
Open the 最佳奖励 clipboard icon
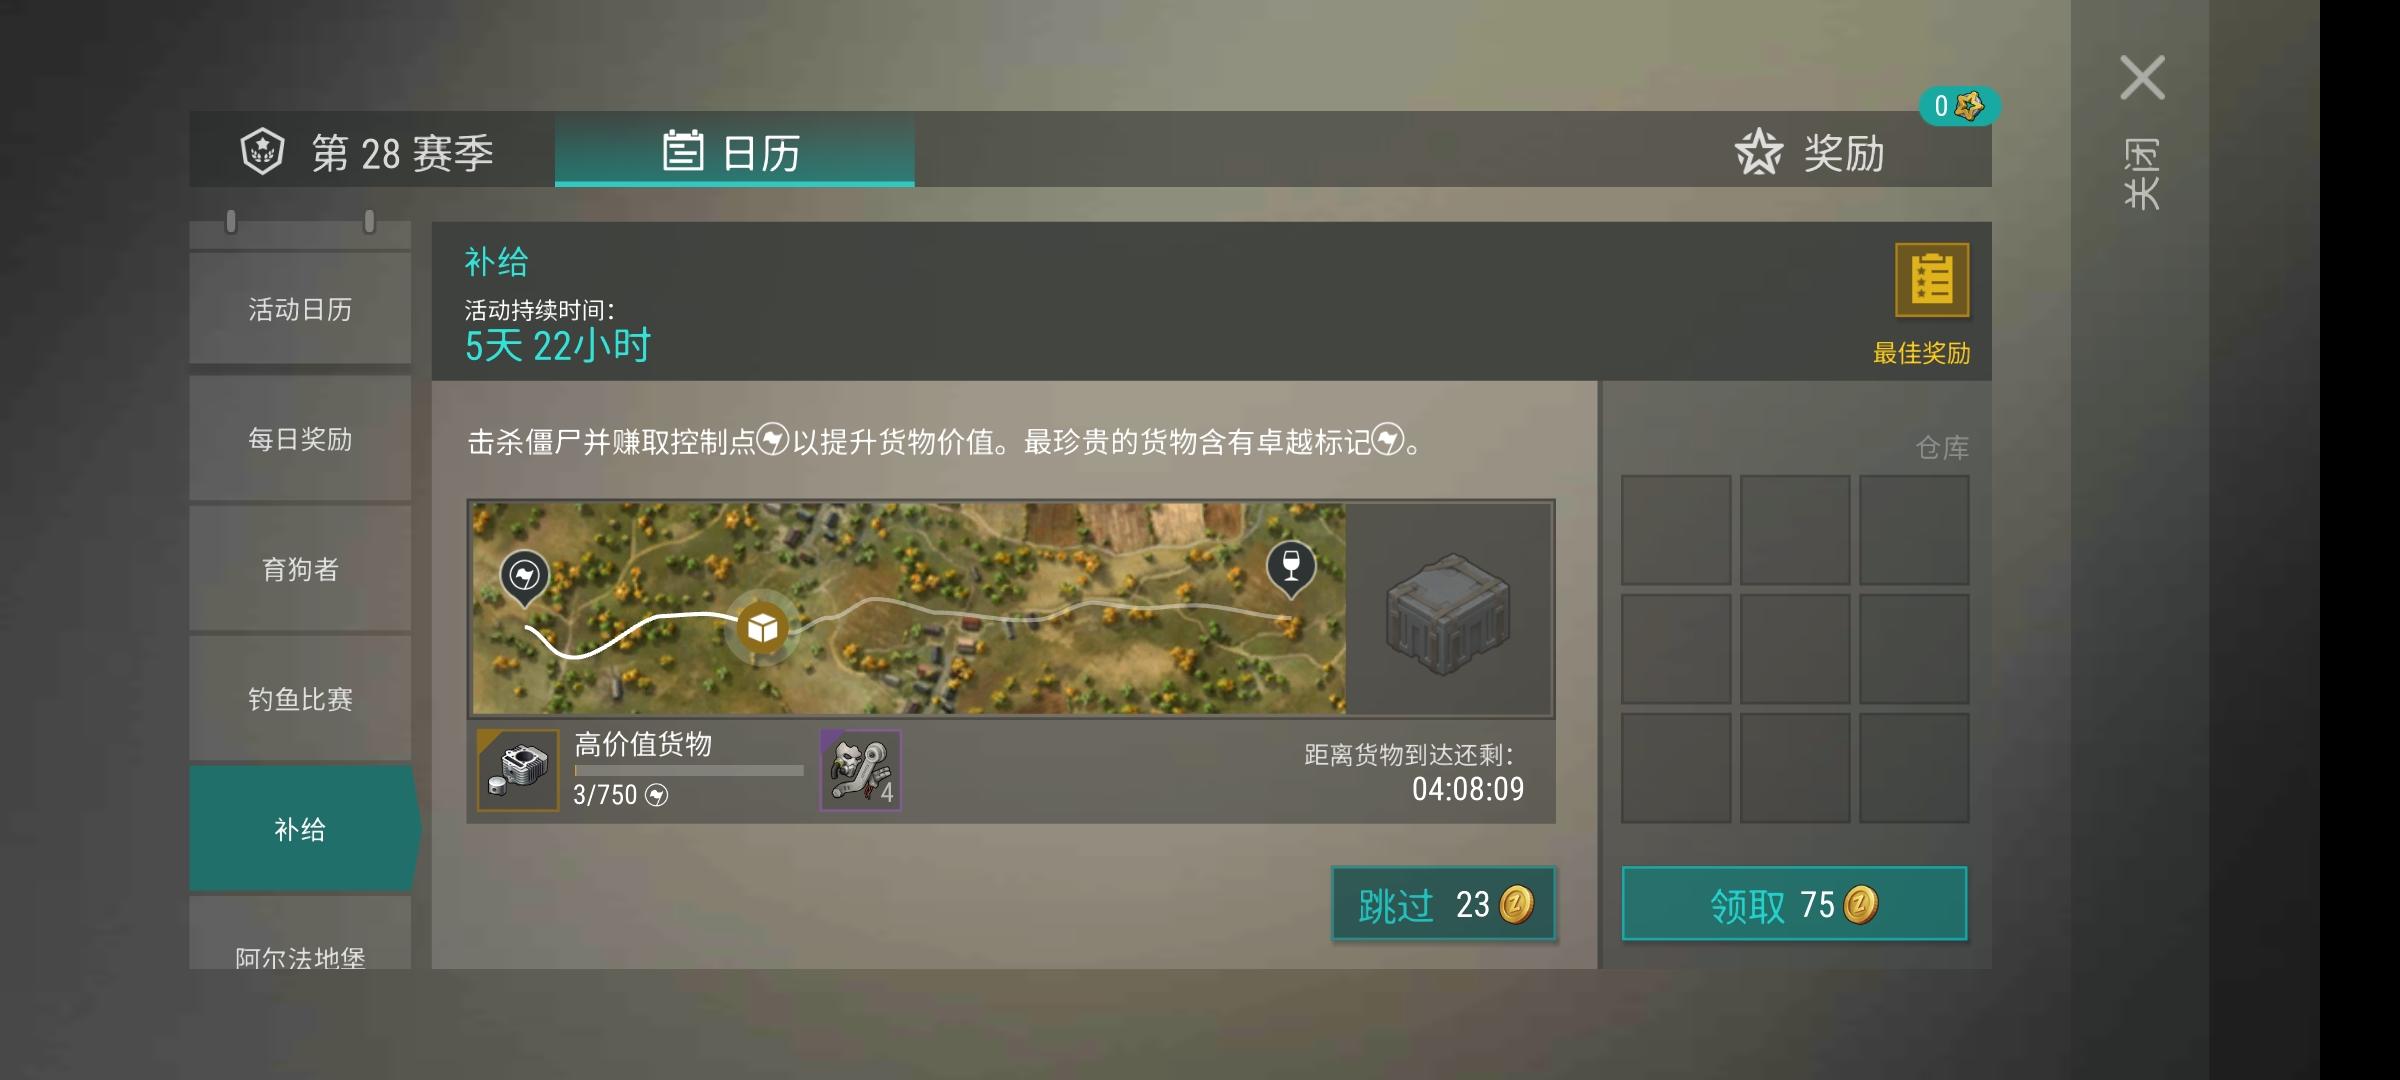(1932, 280)
